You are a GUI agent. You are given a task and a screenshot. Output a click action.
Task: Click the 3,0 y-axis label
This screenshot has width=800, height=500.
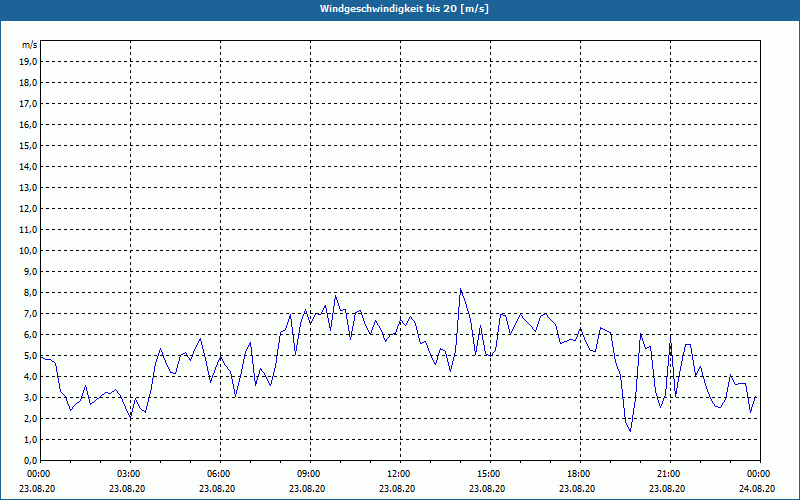(x=31, y=397)
